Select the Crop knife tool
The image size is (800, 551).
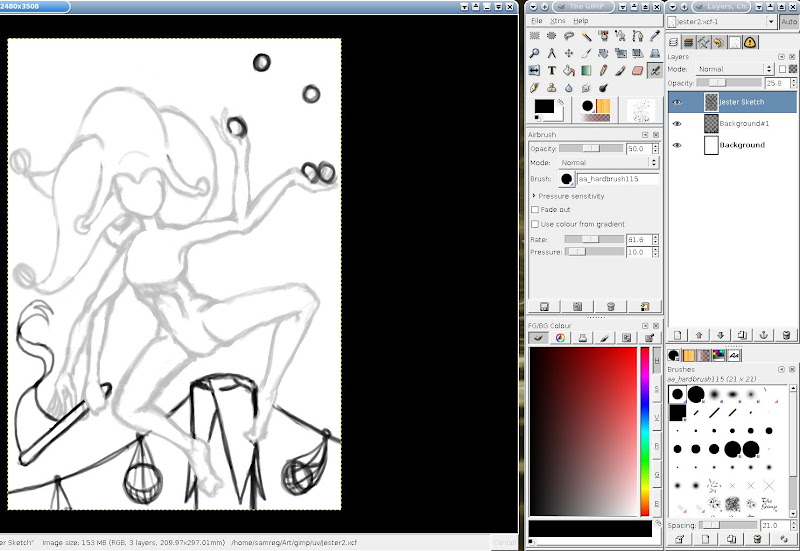[x=586, y=53]
